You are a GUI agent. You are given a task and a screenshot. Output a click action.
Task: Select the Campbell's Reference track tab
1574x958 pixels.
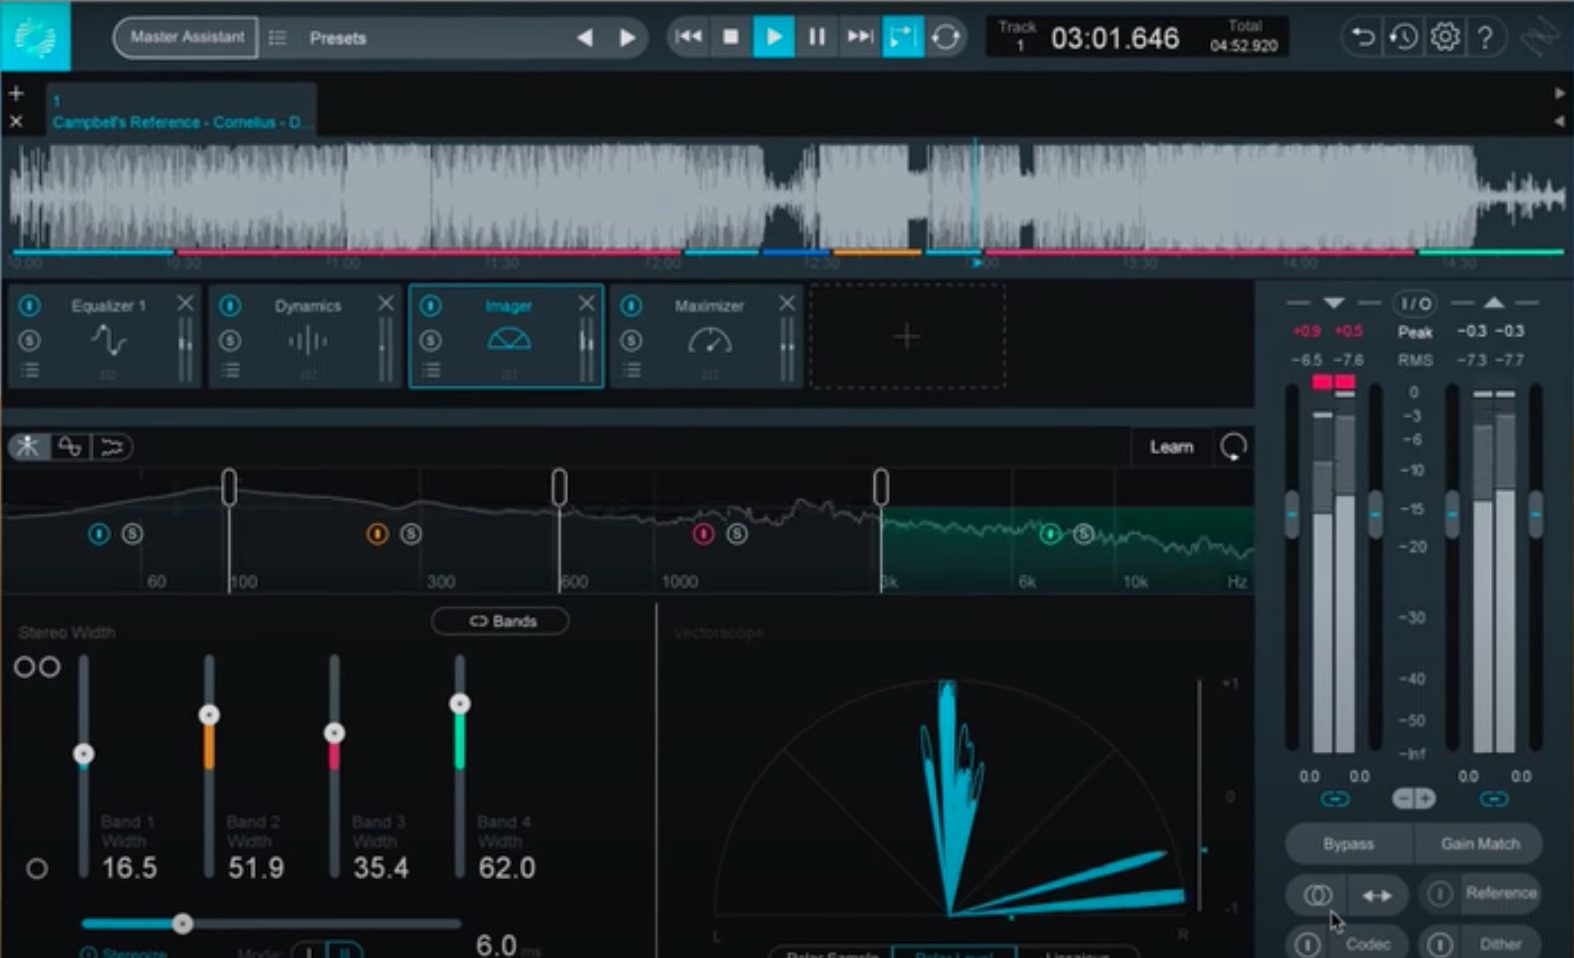click(x=180, y=110)
